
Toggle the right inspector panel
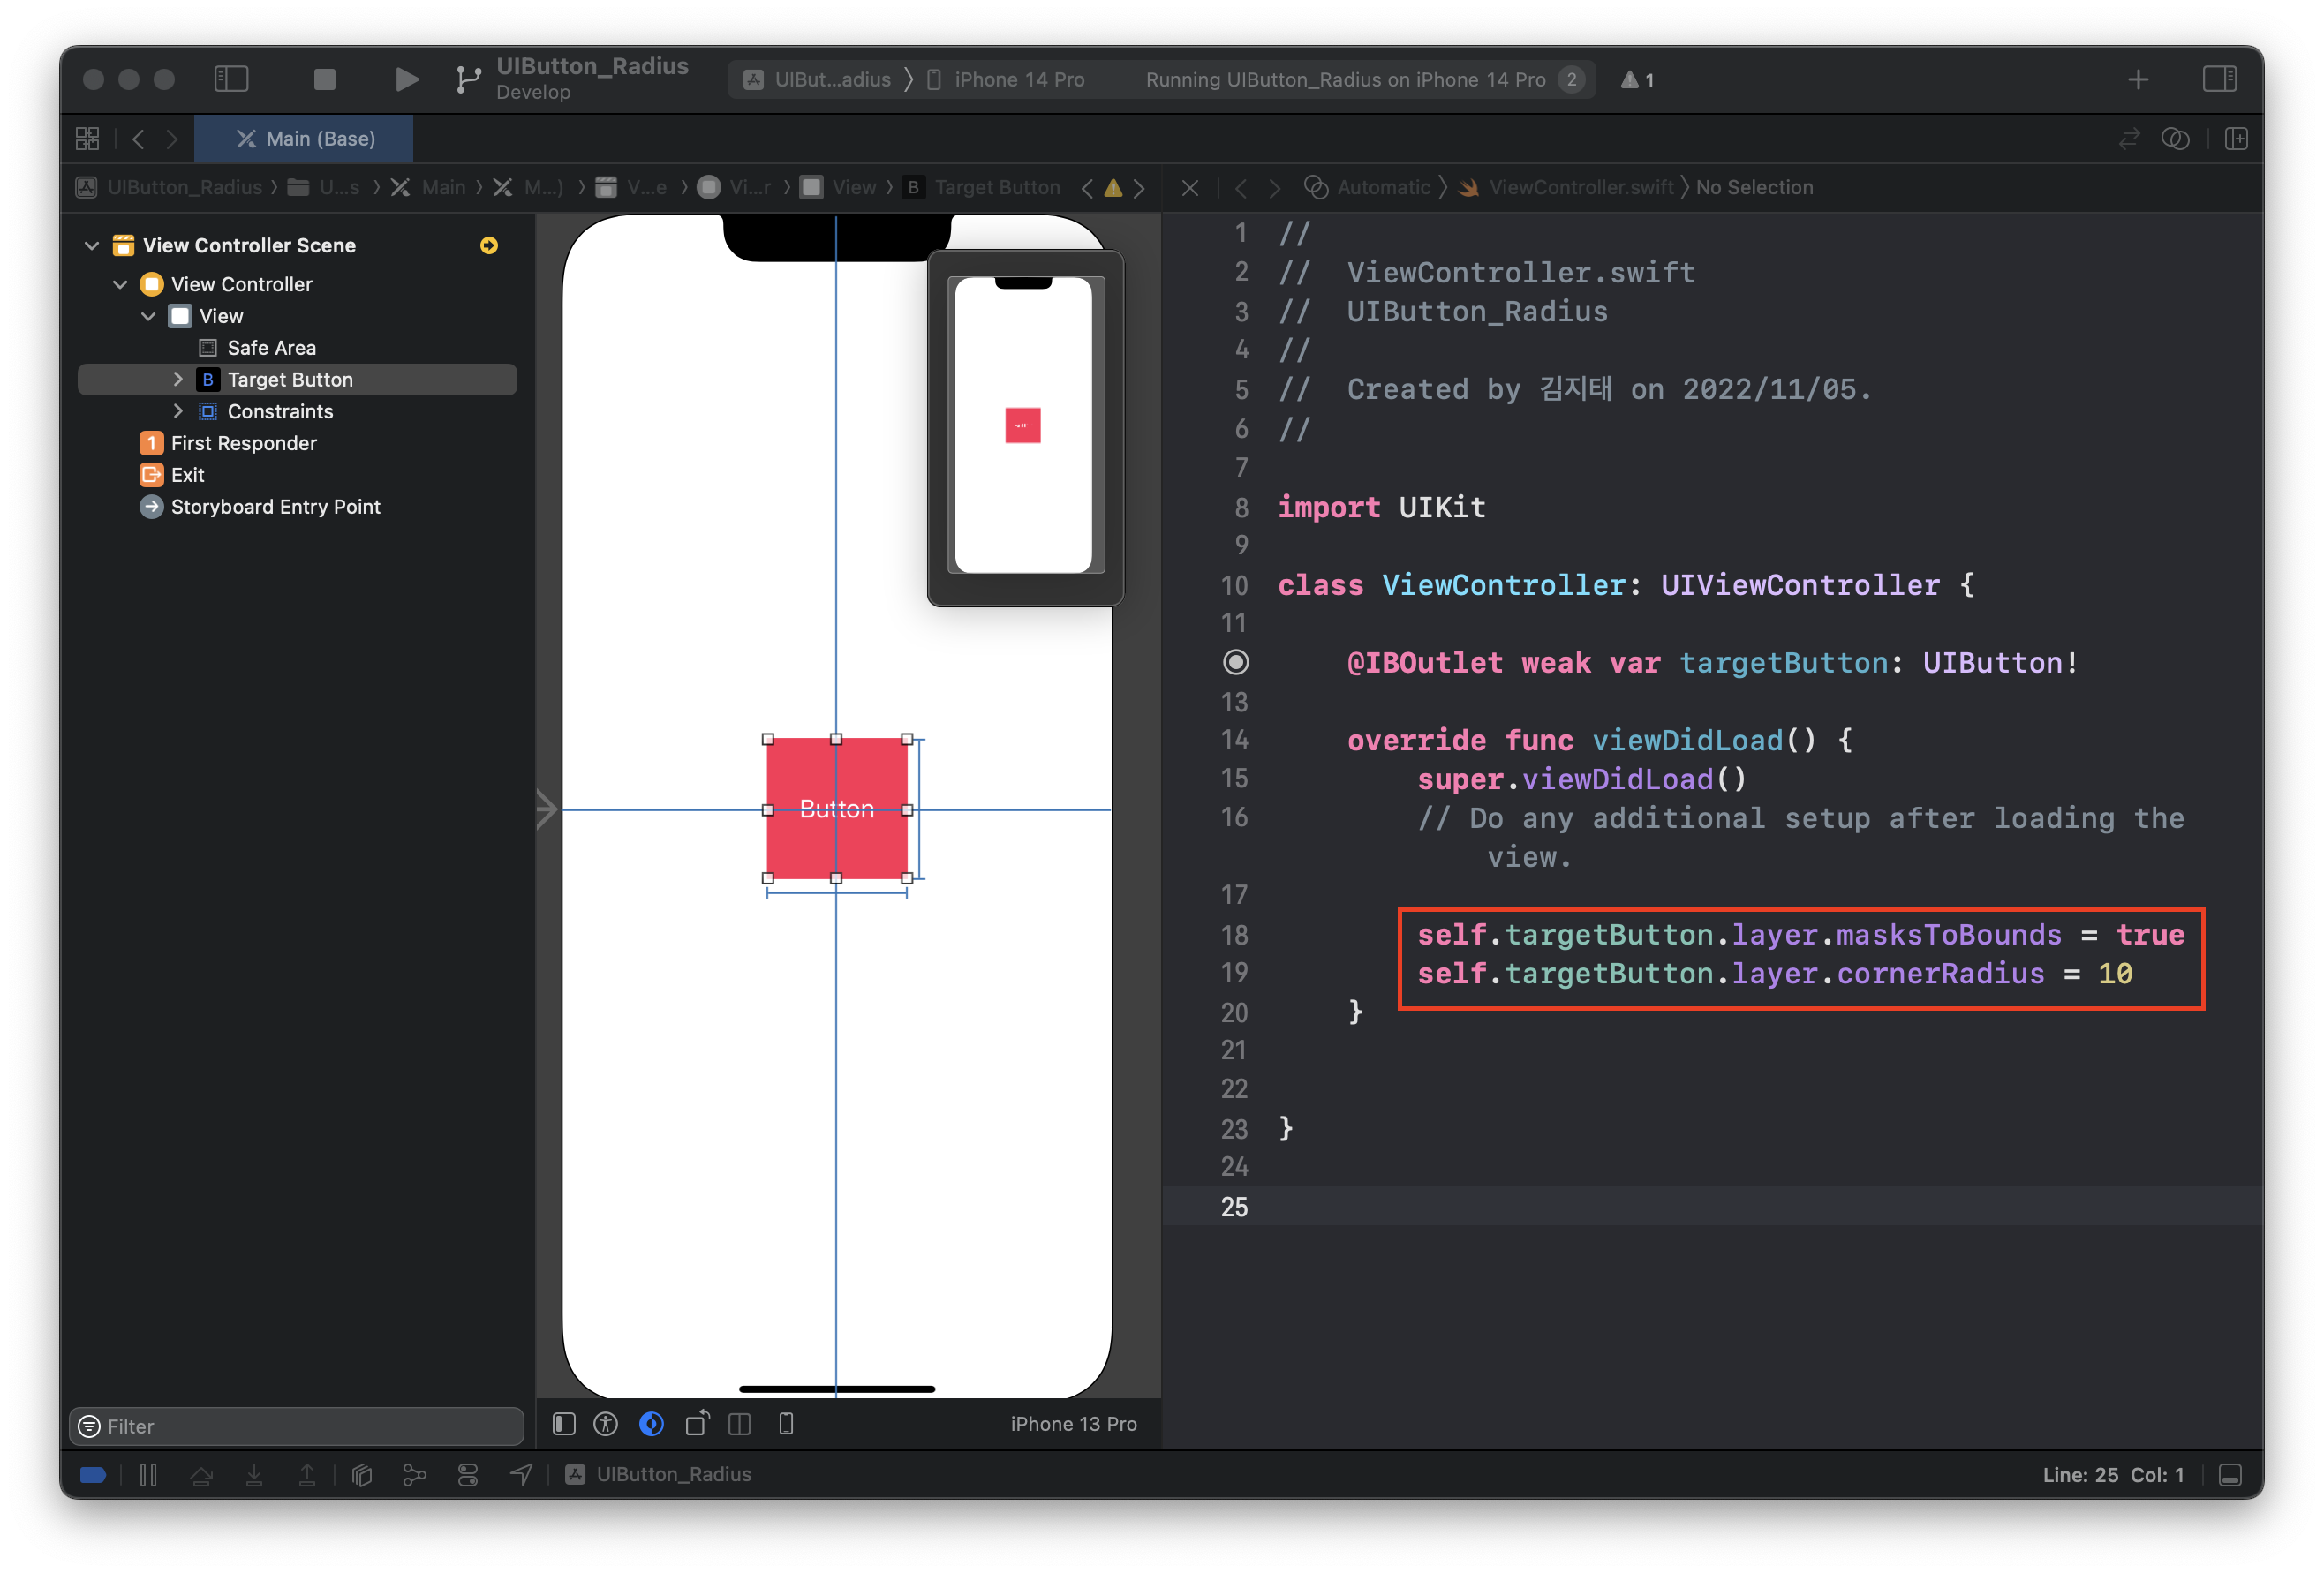pyautogui.click(x=2219, y=79)
